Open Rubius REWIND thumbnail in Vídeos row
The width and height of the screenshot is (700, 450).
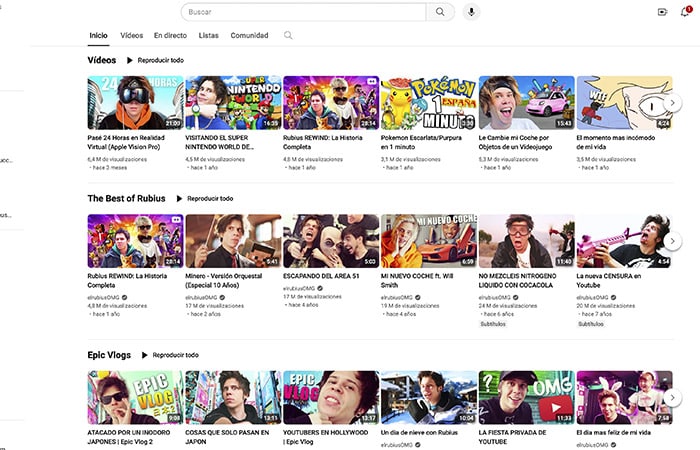(331, 103)
